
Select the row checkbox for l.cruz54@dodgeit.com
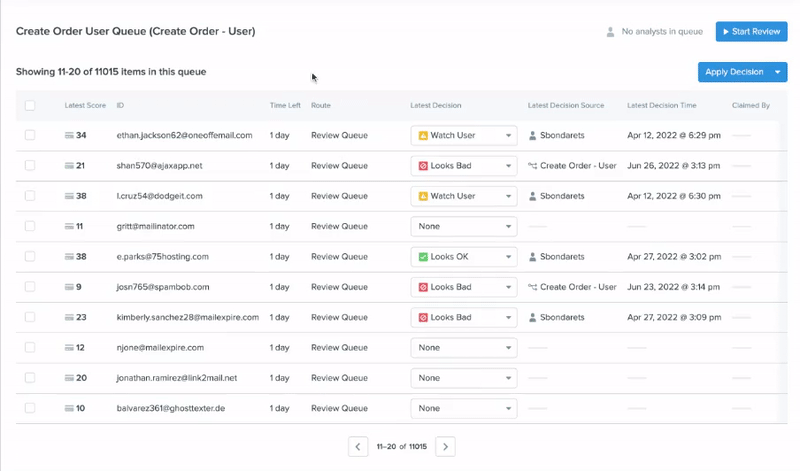[30, 196]
